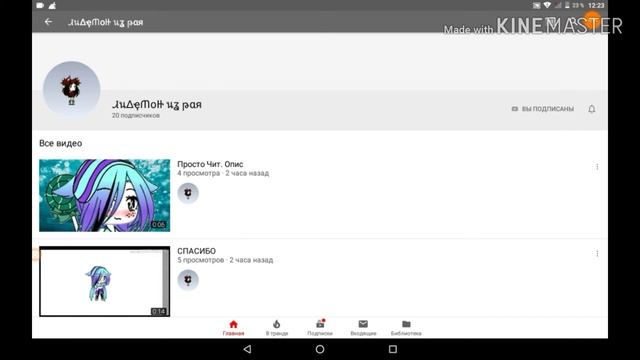
Task: Go to the Главная home tab
Action: coord(233,328)
